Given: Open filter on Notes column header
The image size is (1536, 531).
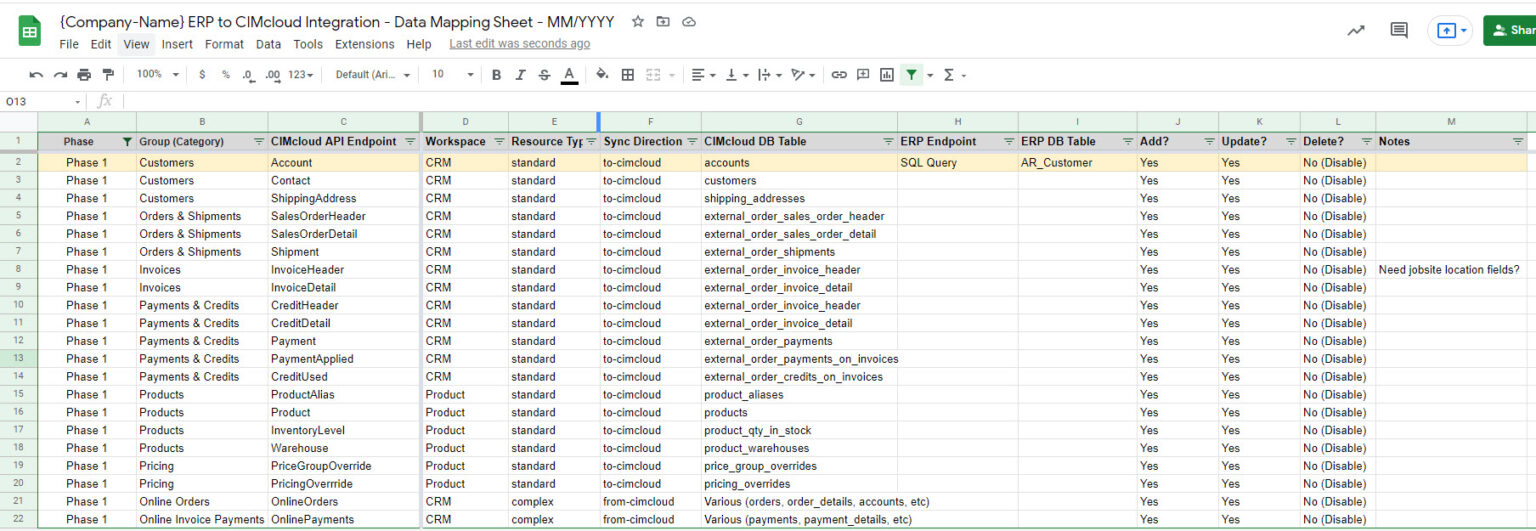Looking at the screenshot, I should (1518, 142).
